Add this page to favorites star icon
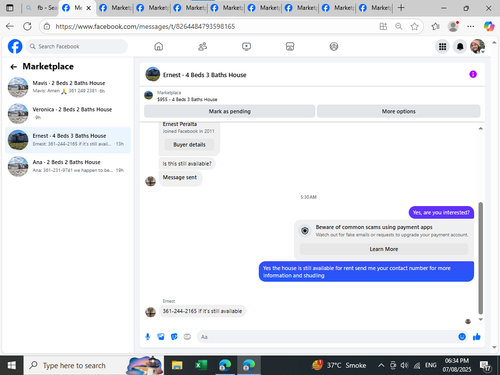The width and height of the screenshot is (500, 375). (x=414, y=26)
